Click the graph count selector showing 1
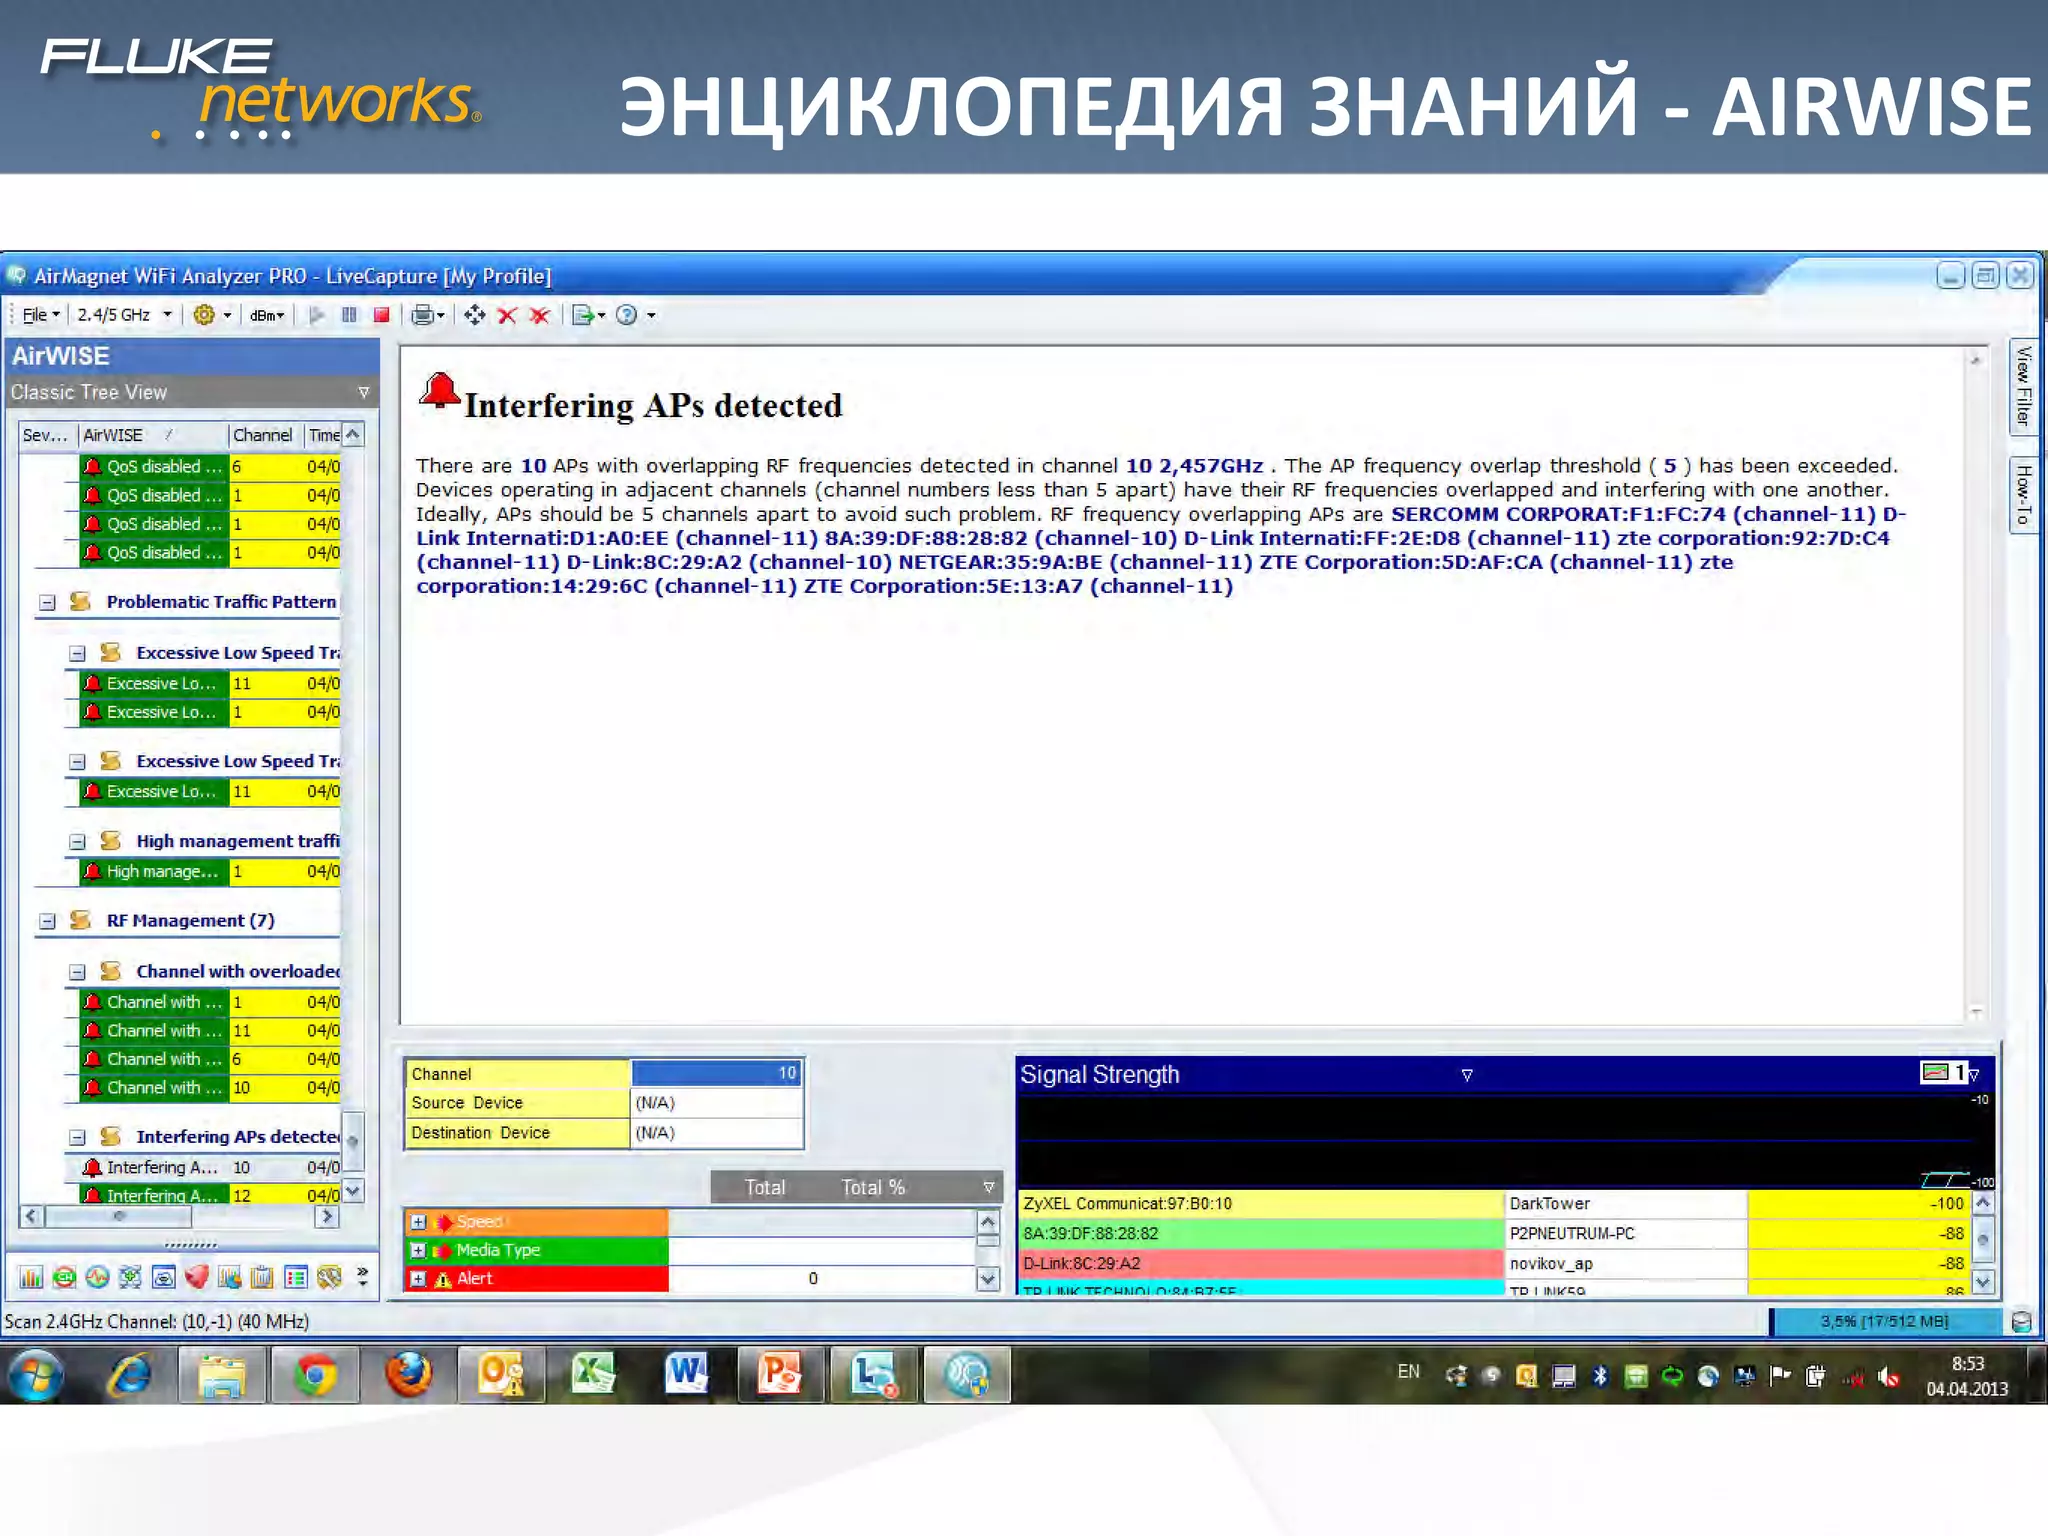Image resolution: width=2048 pixels, height=1536 pixels. (1950, 1073)
